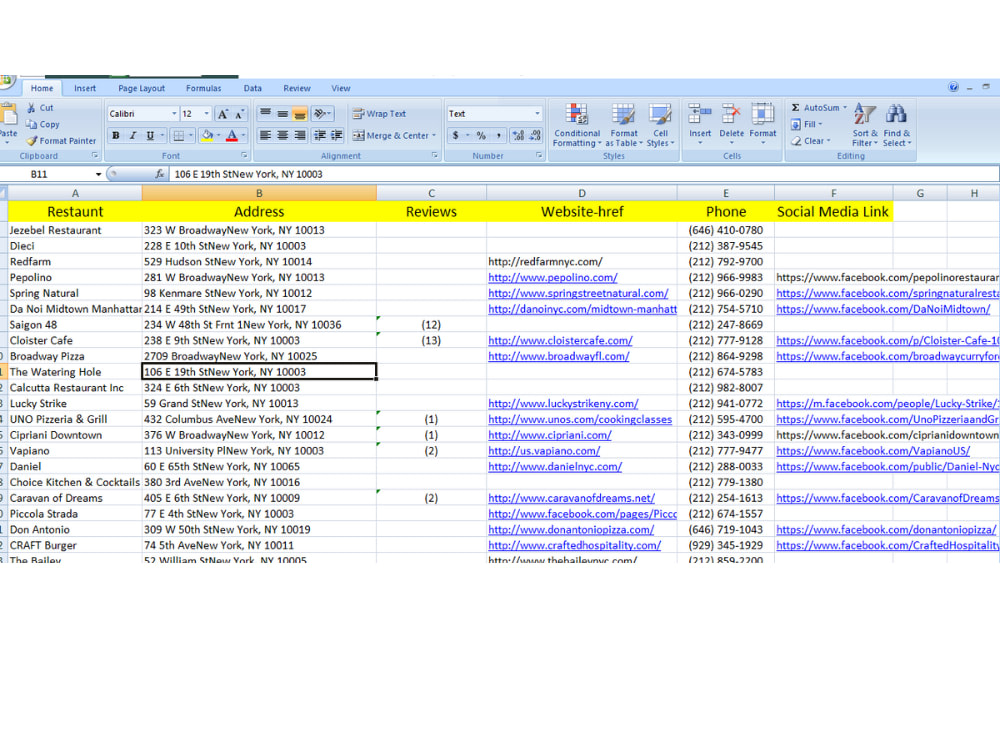Click the Borders icon
Viewport: 1000px width, 750px height.
179,135
